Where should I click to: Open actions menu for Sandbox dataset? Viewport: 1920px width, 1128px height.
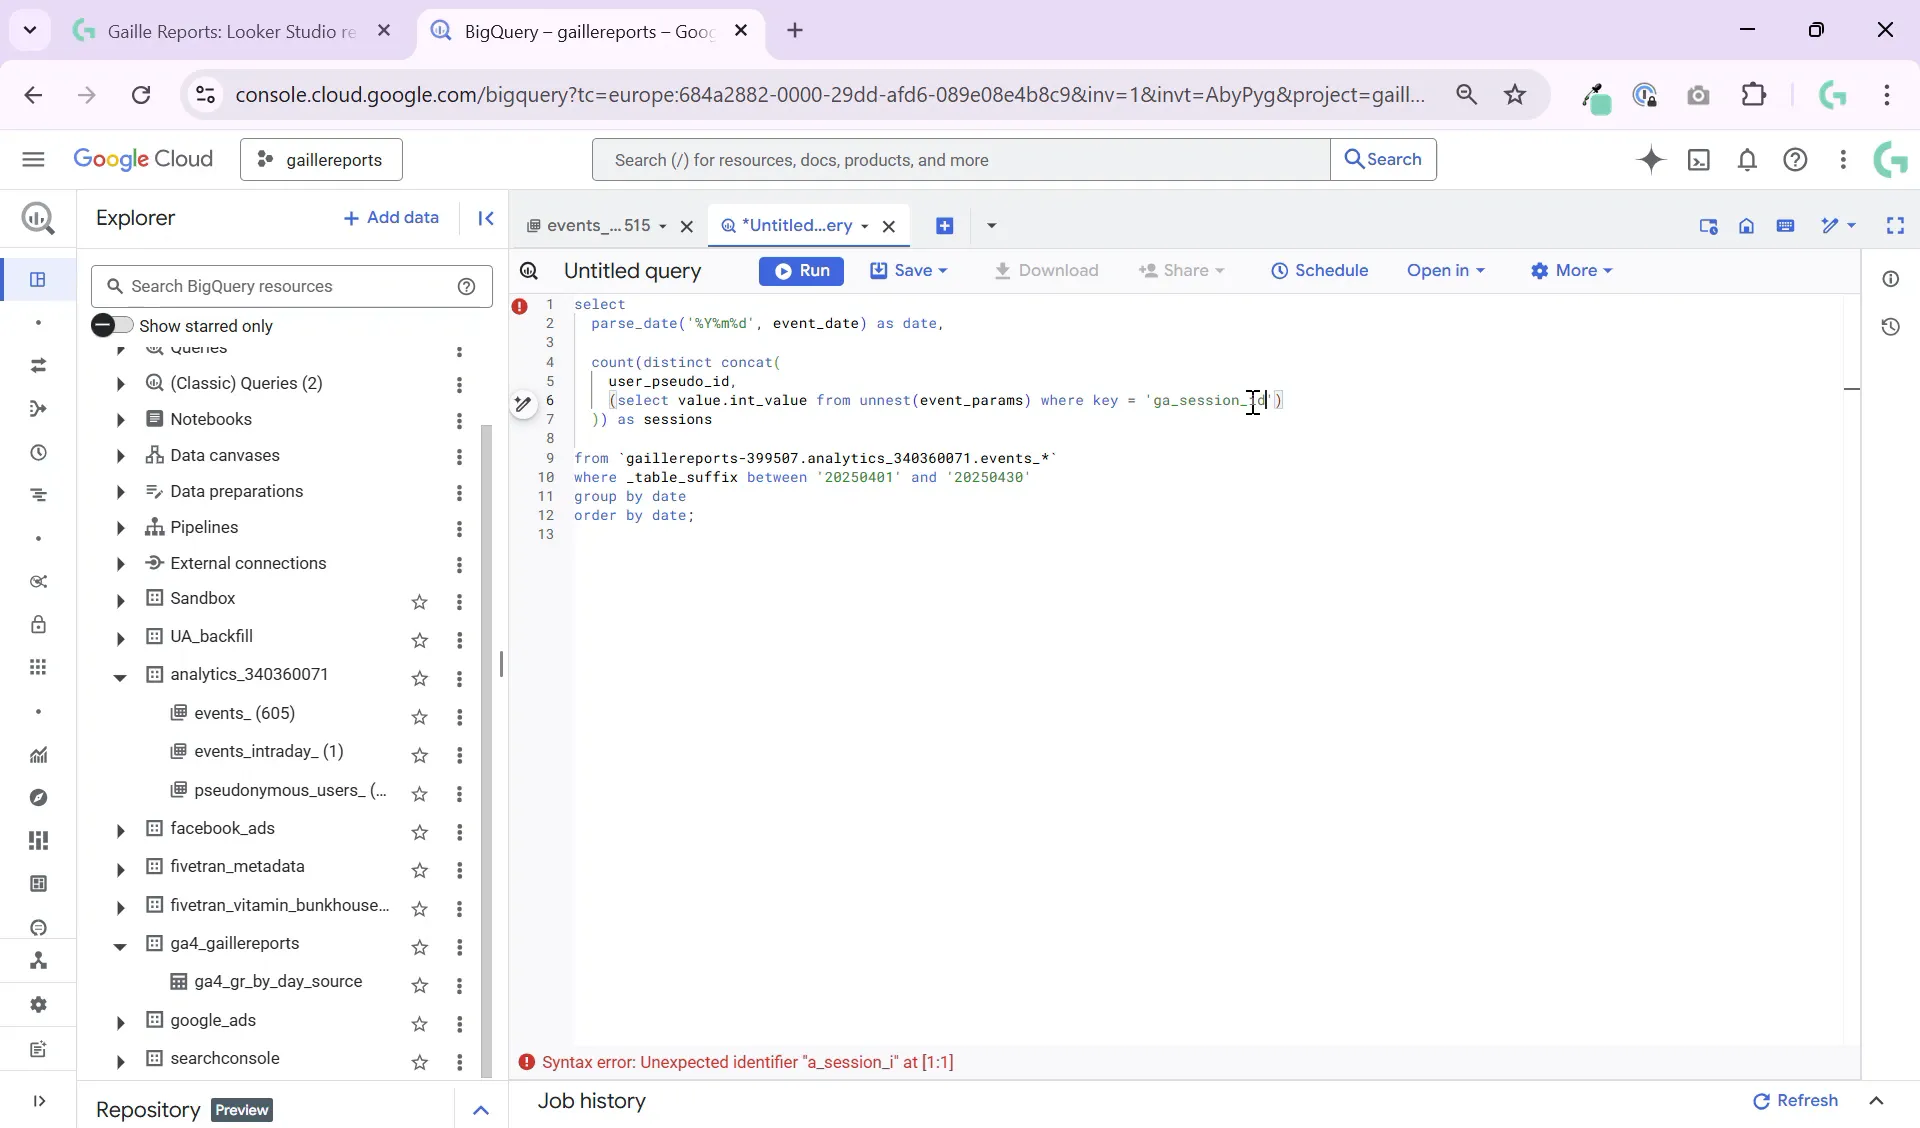[459, 602]
